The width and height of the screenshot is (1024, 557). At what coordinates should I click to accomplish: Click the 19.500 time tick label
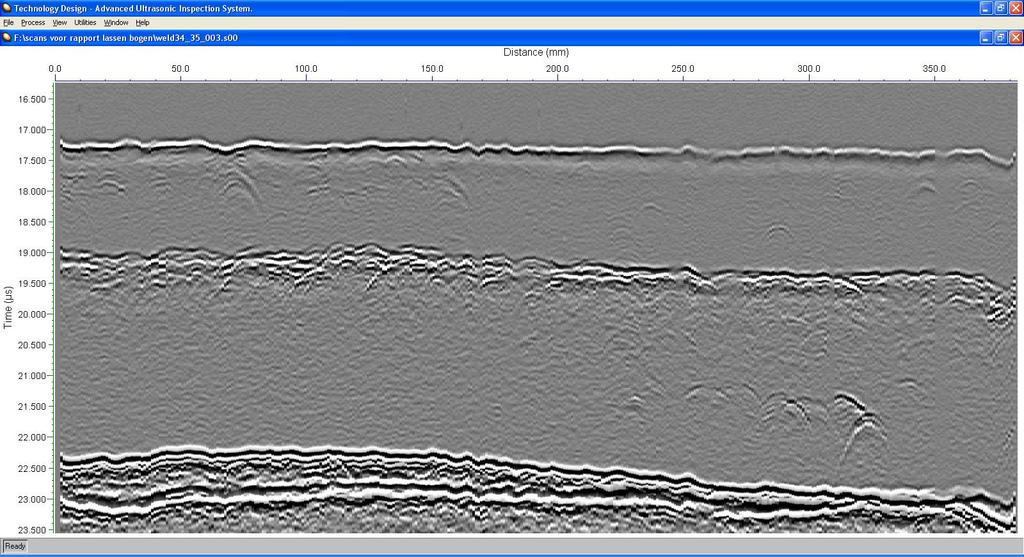pyautogui.click(x=33, y=283)
